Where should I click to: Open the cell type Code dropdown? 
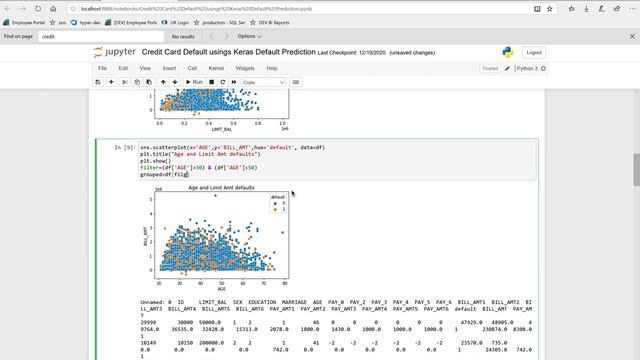[x=263, y=82]
